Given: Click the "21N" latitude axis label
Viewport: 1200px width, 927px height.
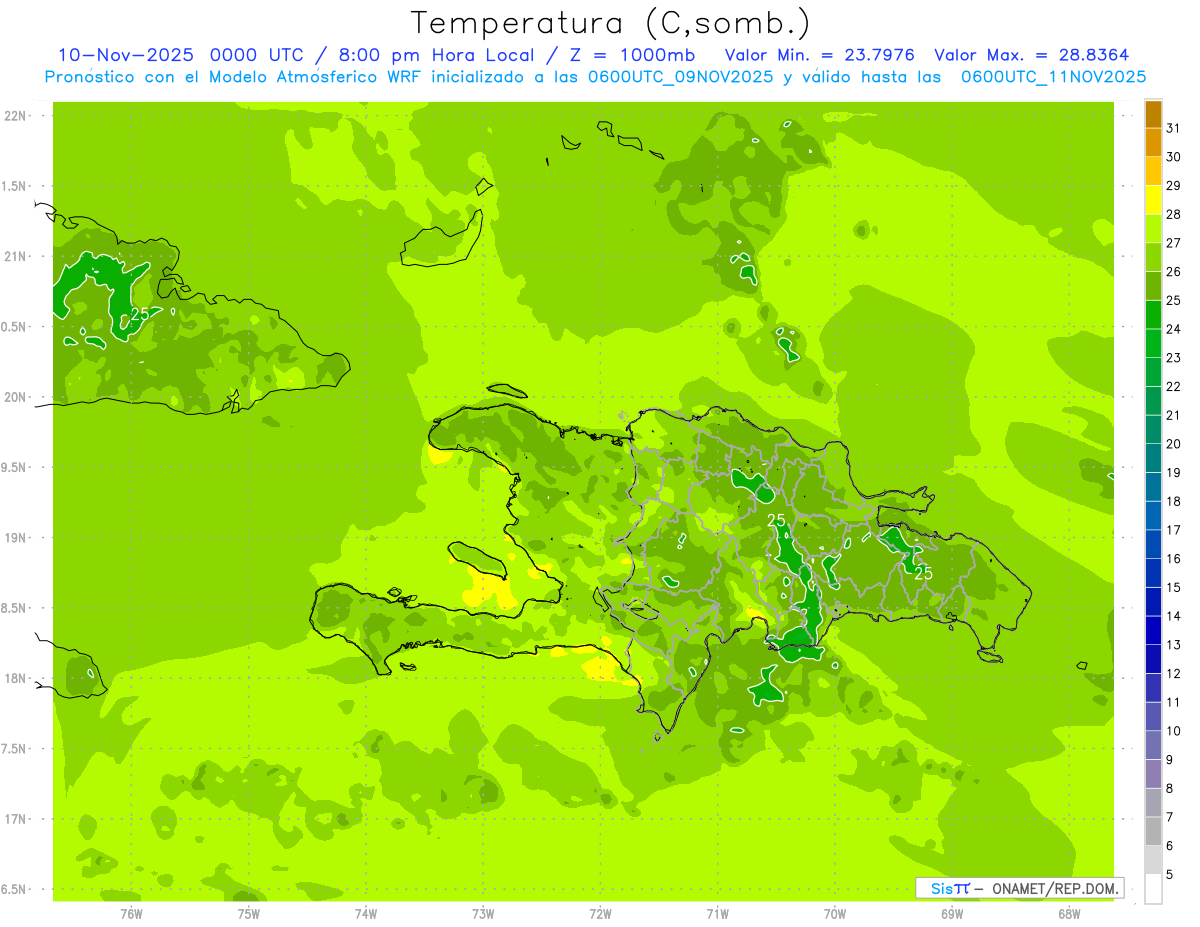Looking at the screenshot, I should click(16, 256).
